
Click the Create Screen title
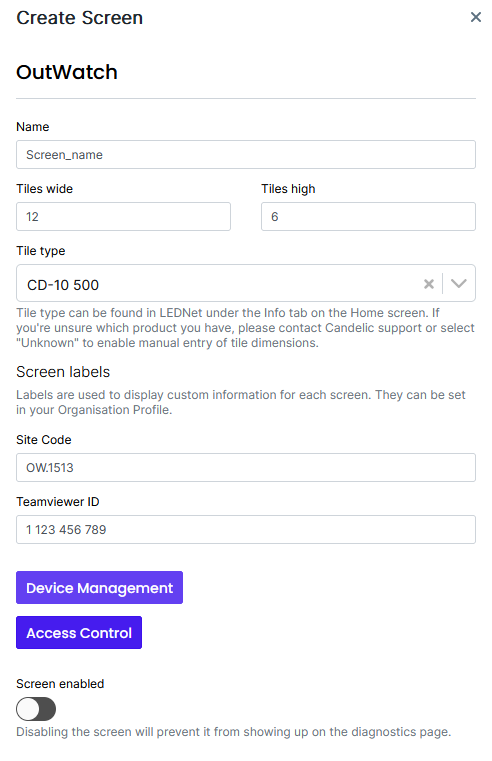point(80,18)
